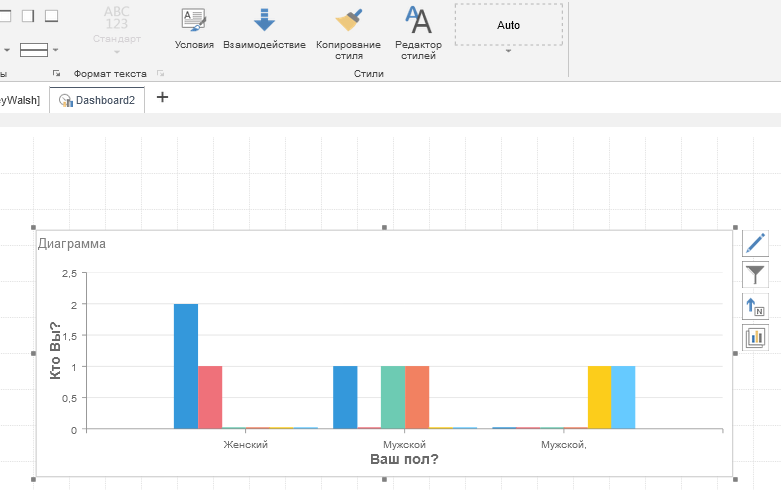Click the pencil edit icon beside chart
This screenshot has height=490, width=781.
755,243
